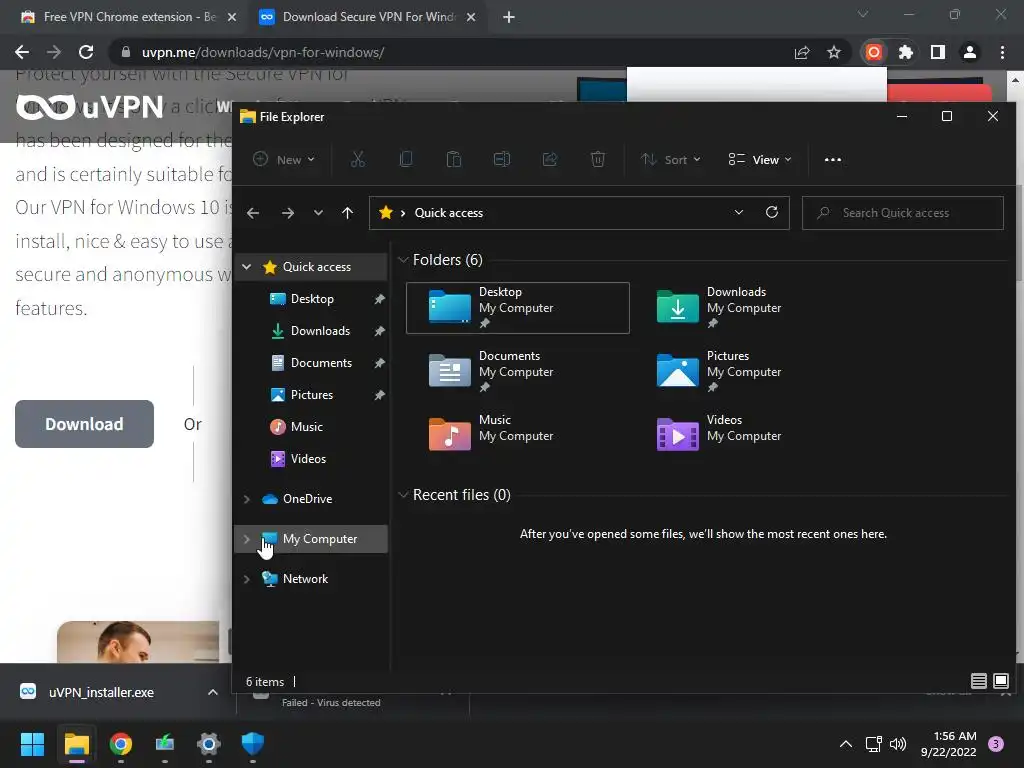The height and width of the screenshot is (768, 1024).
Task: Click the Search Quick access field
Action: [903, 213]
